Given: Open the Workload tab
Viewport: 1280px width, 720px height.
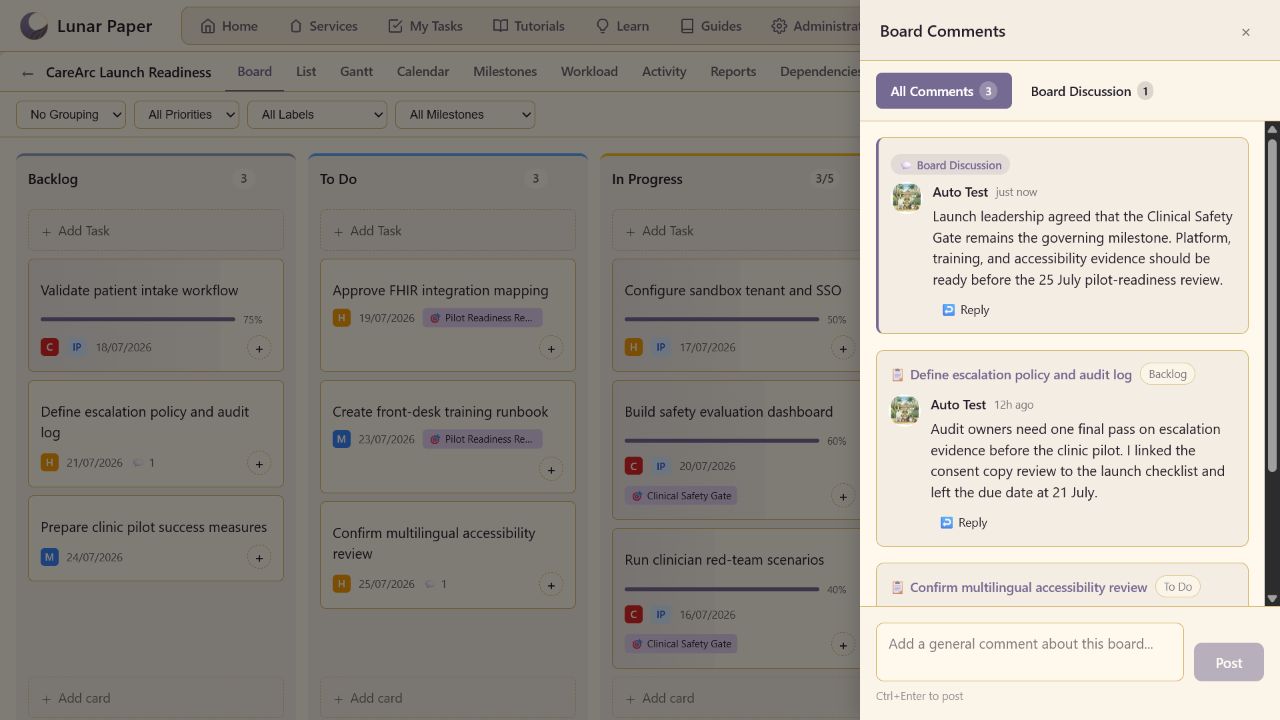Looking at the screenshot, I should tap(589, 71).
